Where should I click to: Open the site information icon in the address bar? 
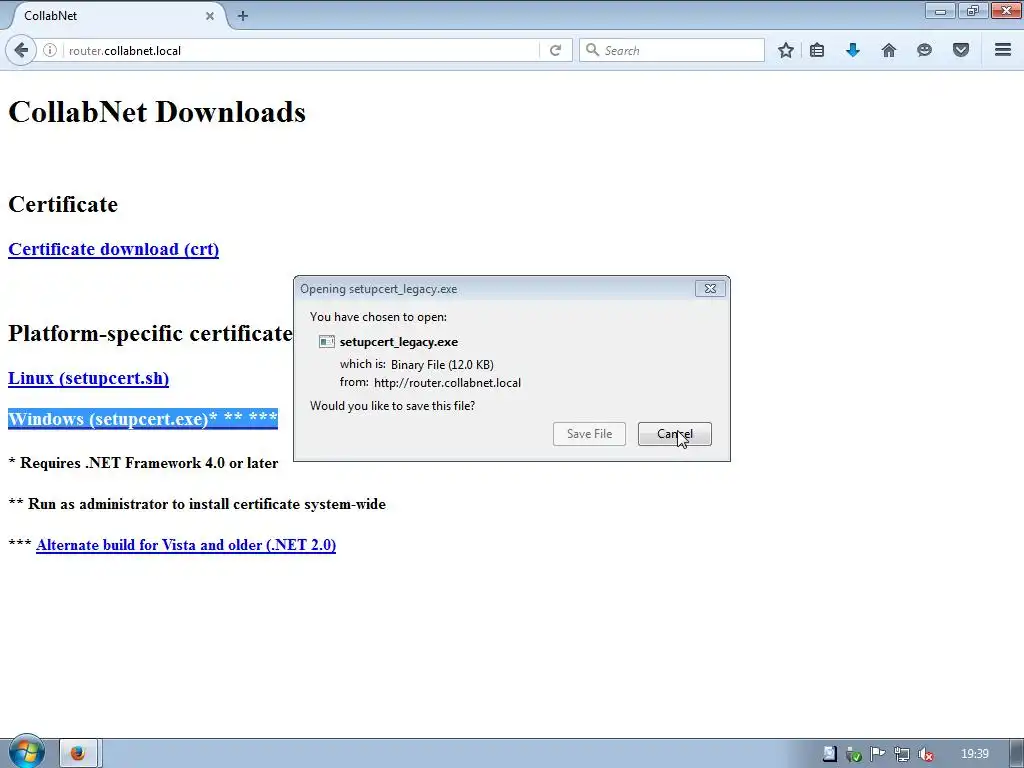tap(50, 50)
